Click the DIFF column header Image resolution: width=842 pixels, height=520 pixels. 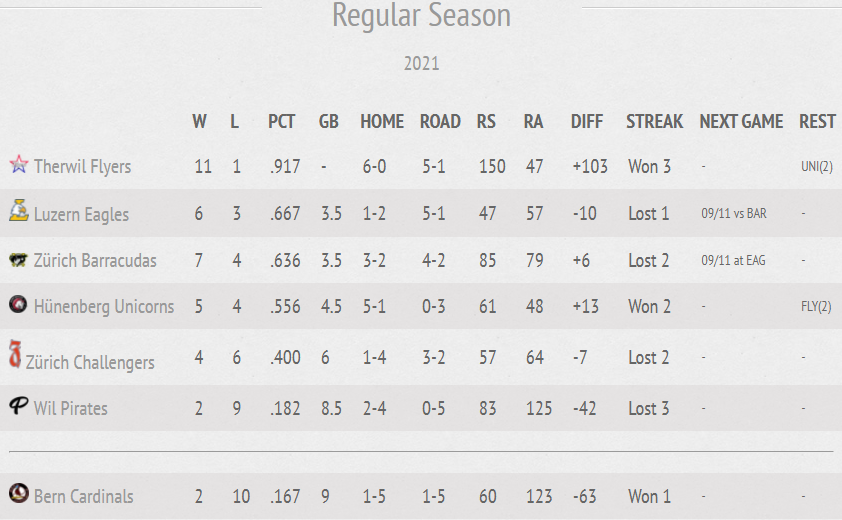[587, 121]
